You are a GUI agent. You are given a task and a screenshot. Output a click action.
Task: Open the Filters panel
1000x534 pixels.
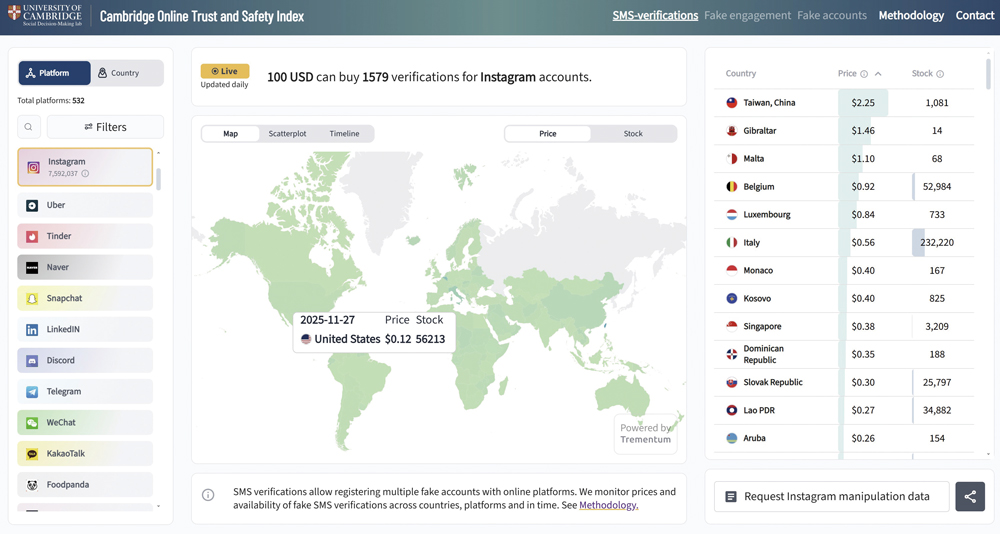(x=105, y=127)
